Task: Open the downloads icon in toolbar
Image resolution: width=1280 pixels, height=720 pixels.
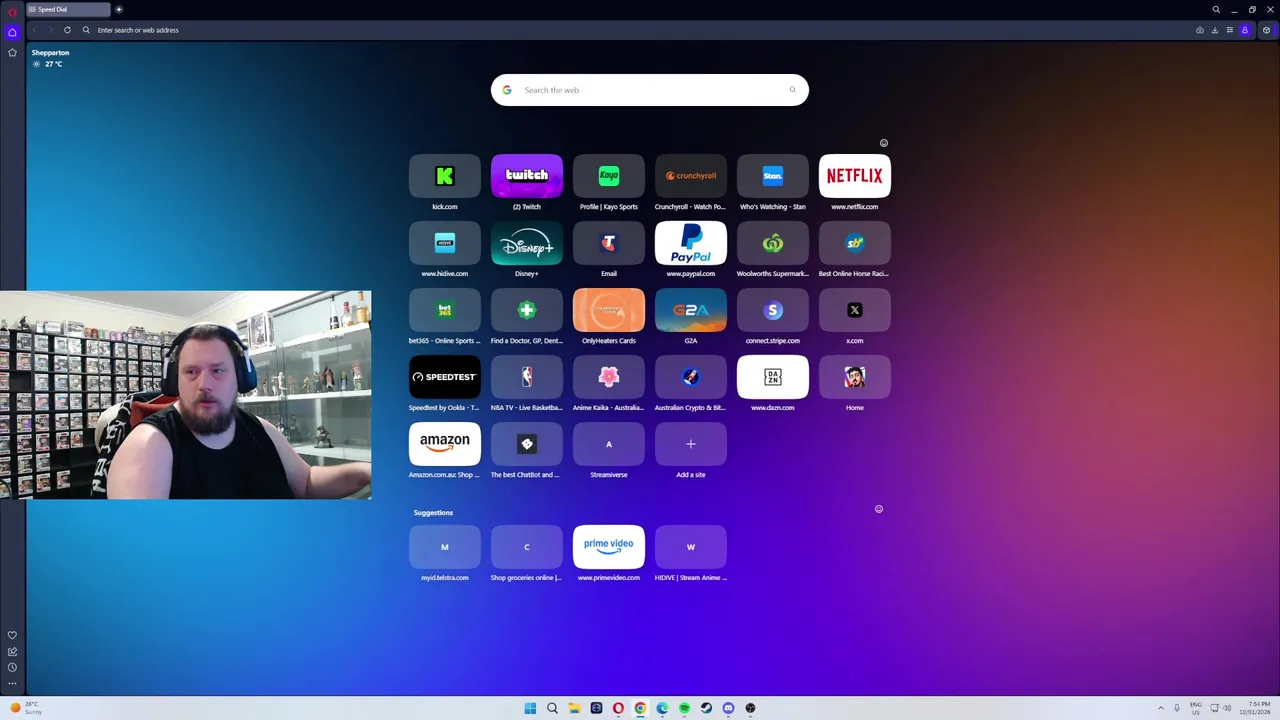Action: click(x=1215, y=30)
